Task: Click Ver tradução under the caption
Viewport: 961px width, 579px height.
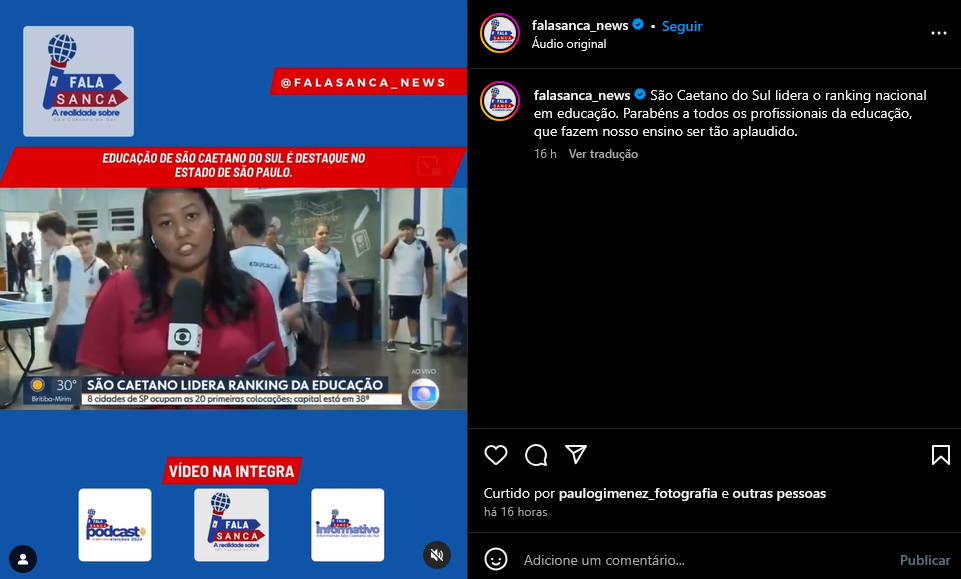Action: coord(603,154)
